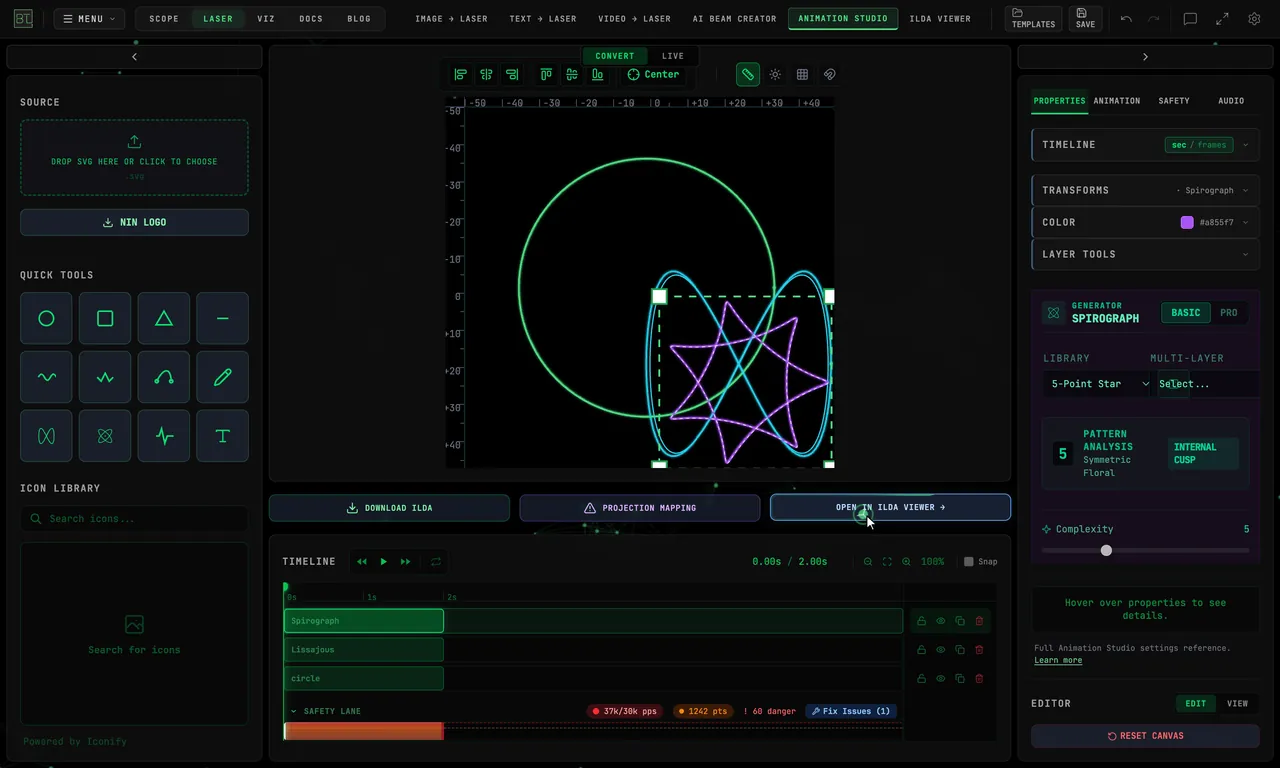The width and height of the screenshot is (1280, 768).
Task: Select the Sine wave tool
Action: (x=46, y=378)
